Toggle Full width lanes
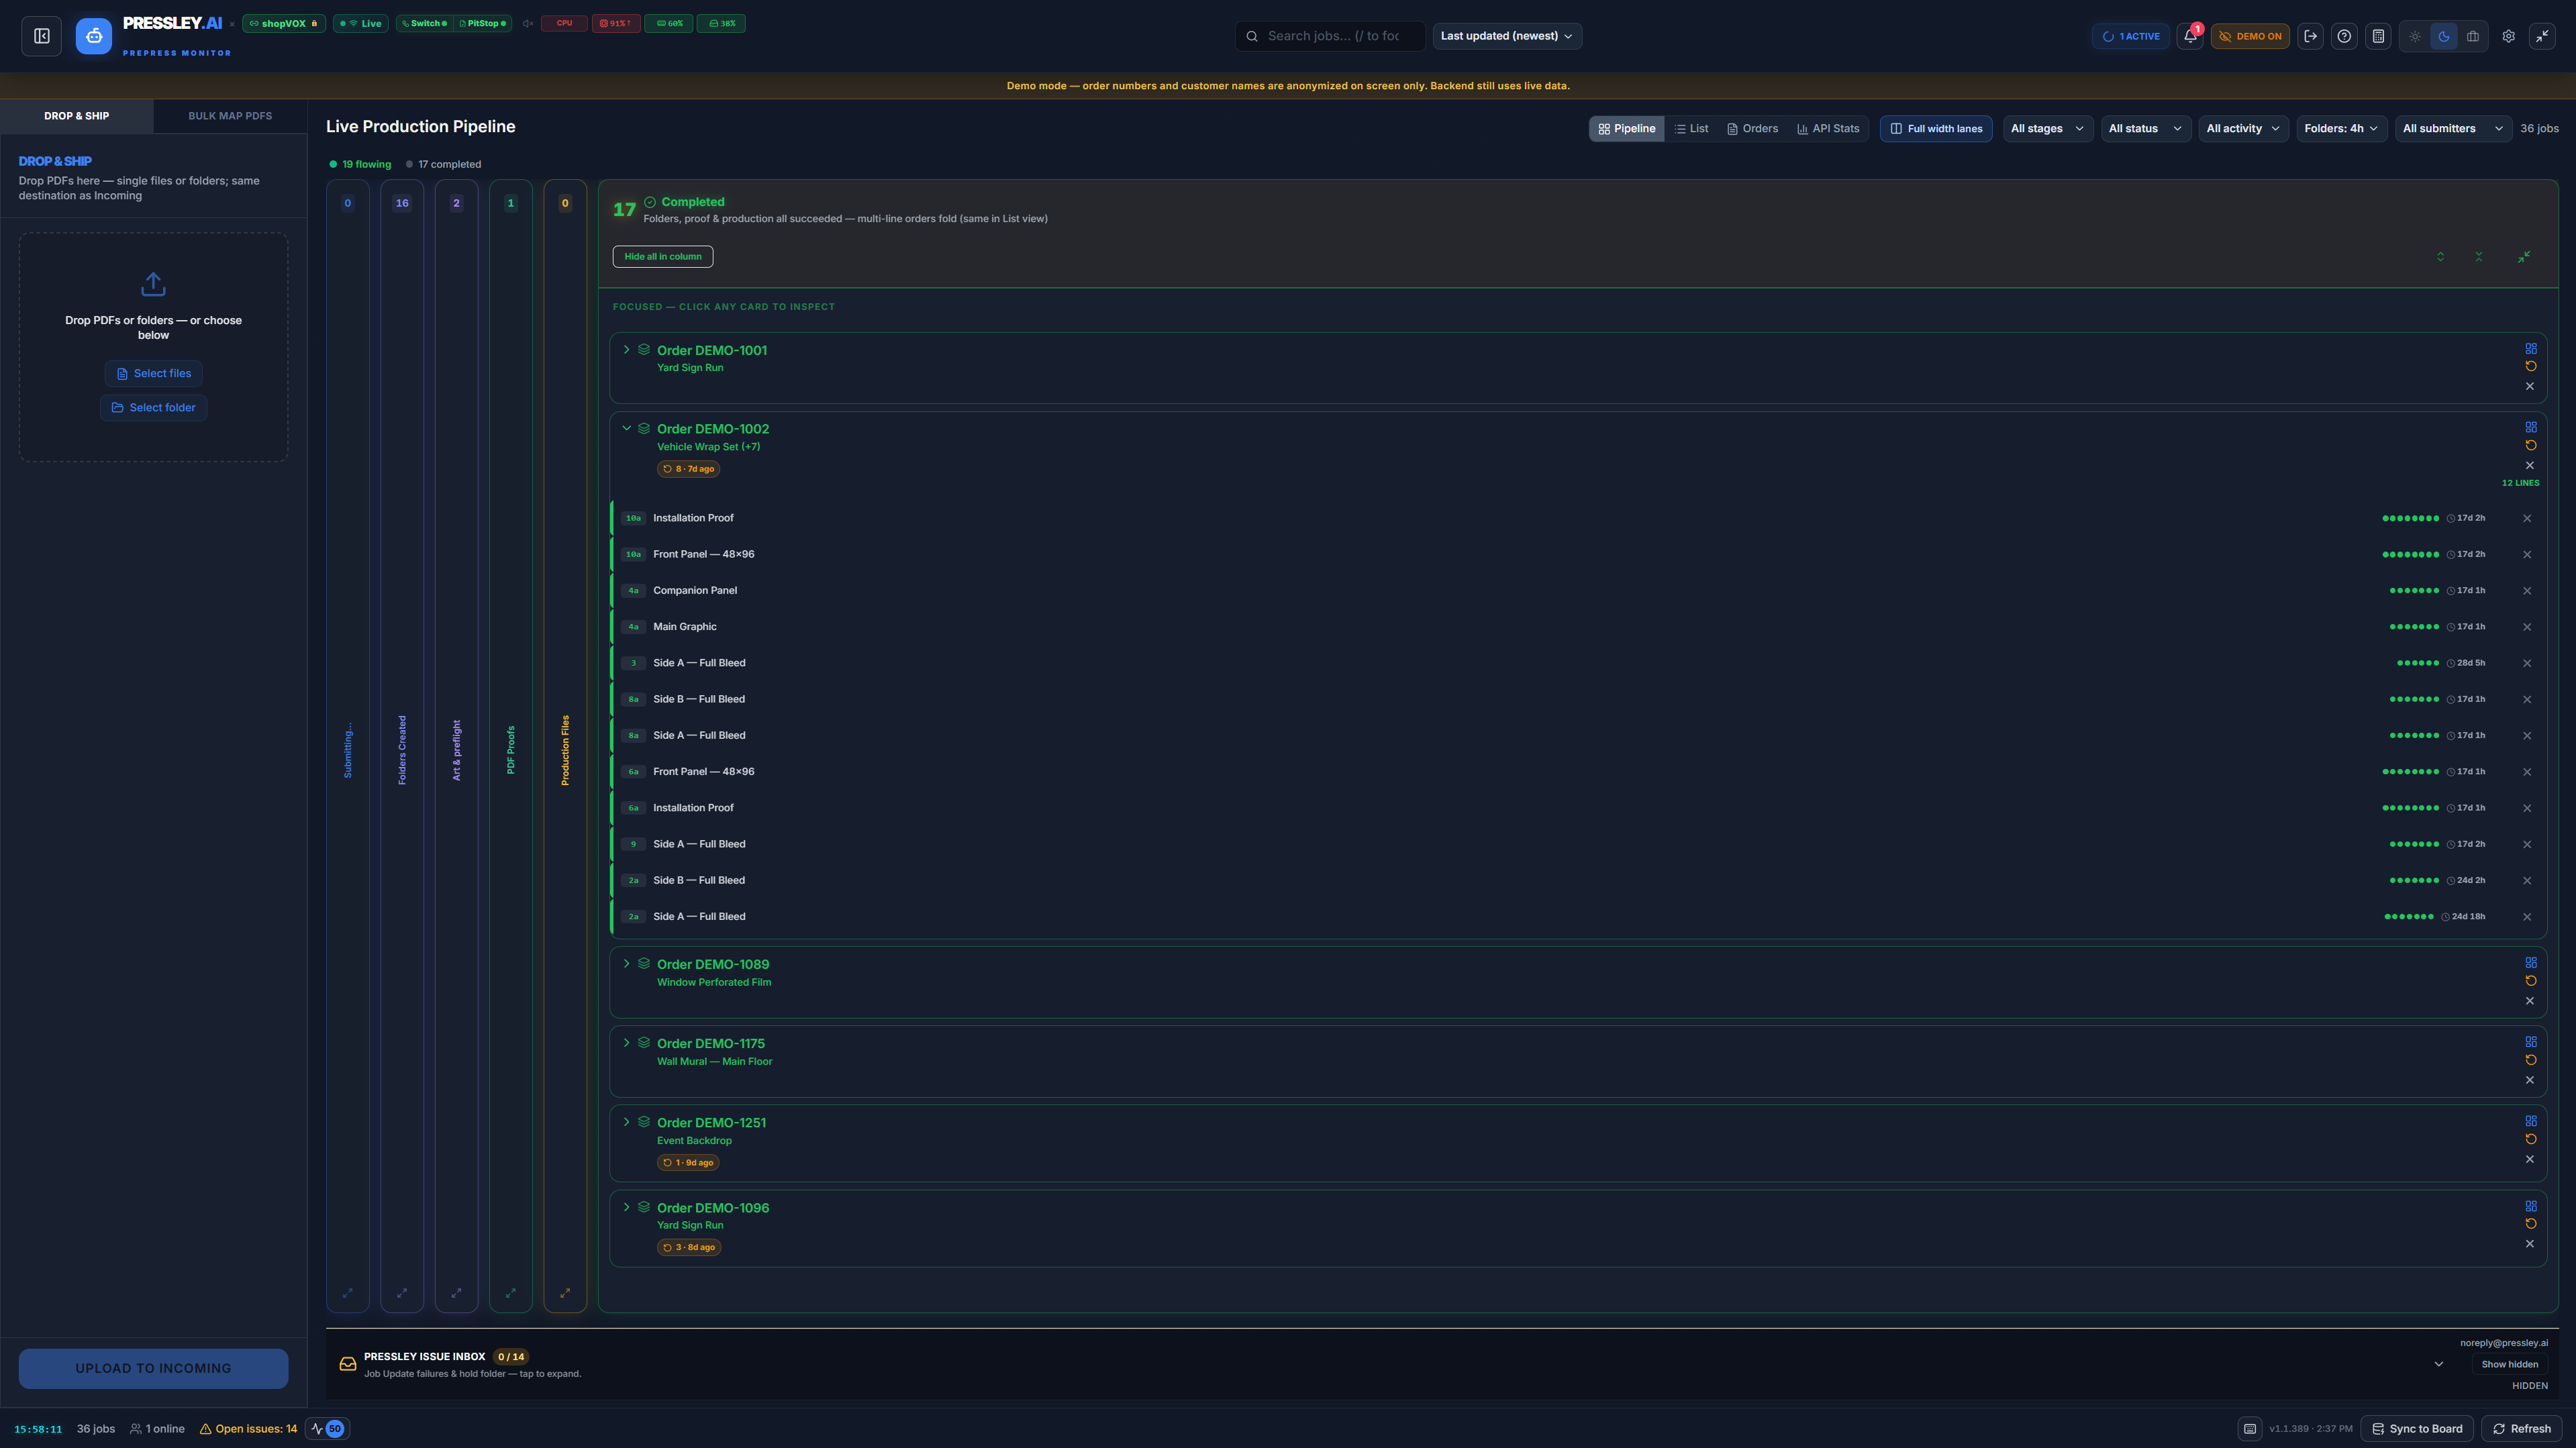The height and width of the screenshot is (1448, 2576). tap(1936, 129)
